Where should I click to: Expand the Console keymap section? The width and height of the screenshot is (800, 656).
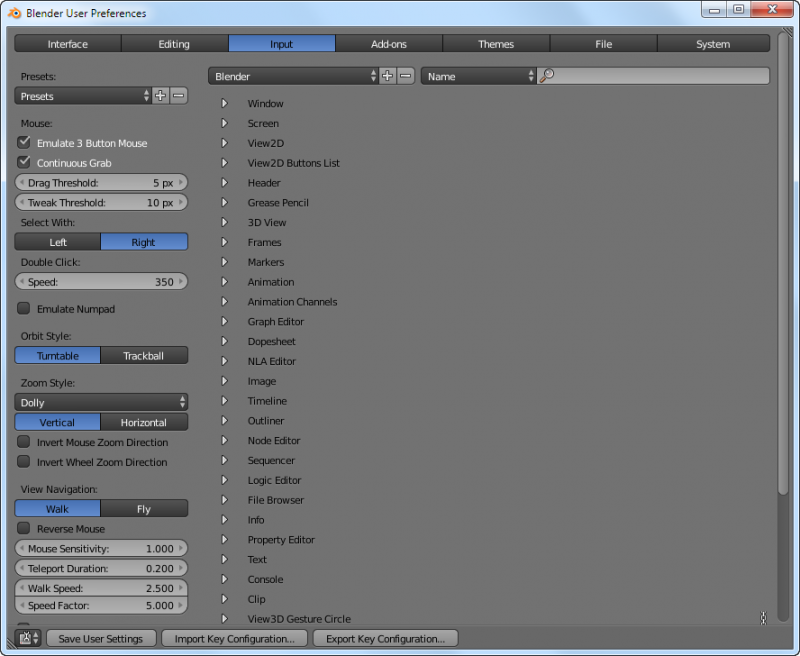[224, 579]
